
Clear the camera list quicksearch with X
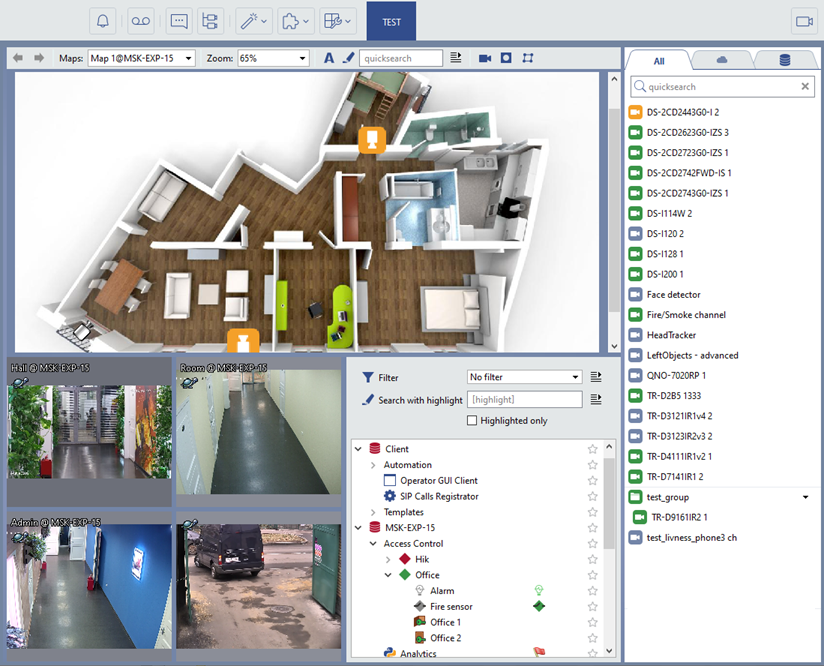coord(806,87)
